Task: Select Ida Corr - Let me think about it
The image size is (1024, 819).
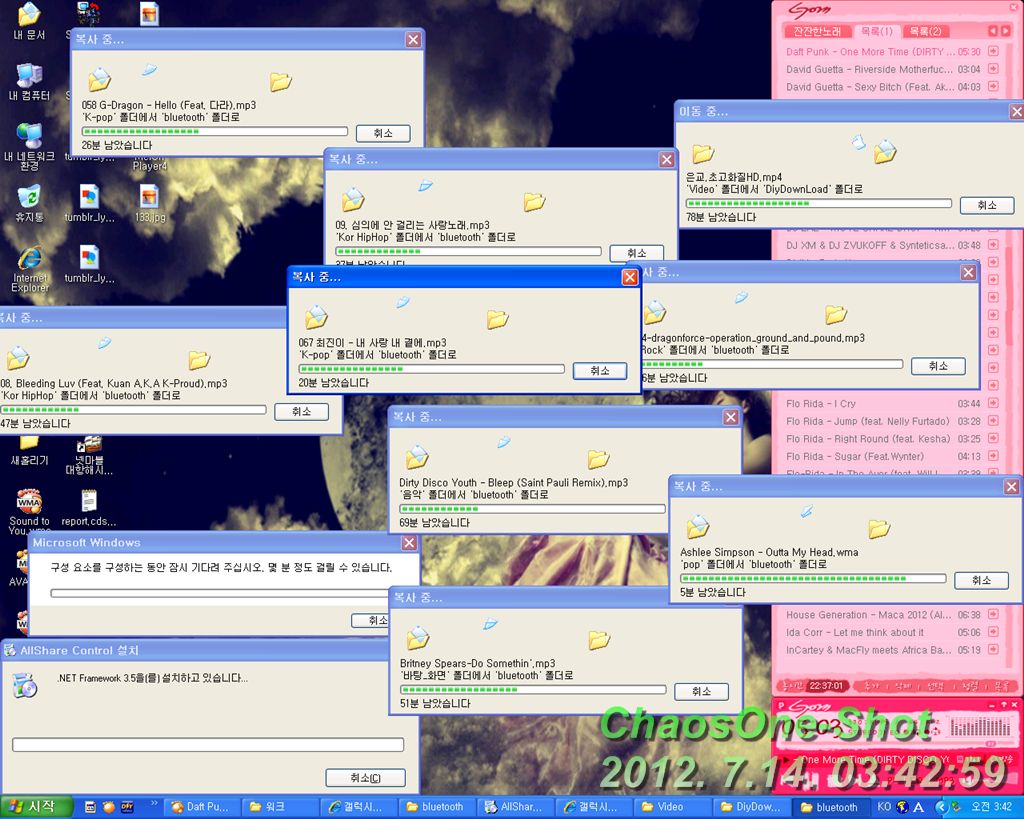Action: (x=883, y=632)
